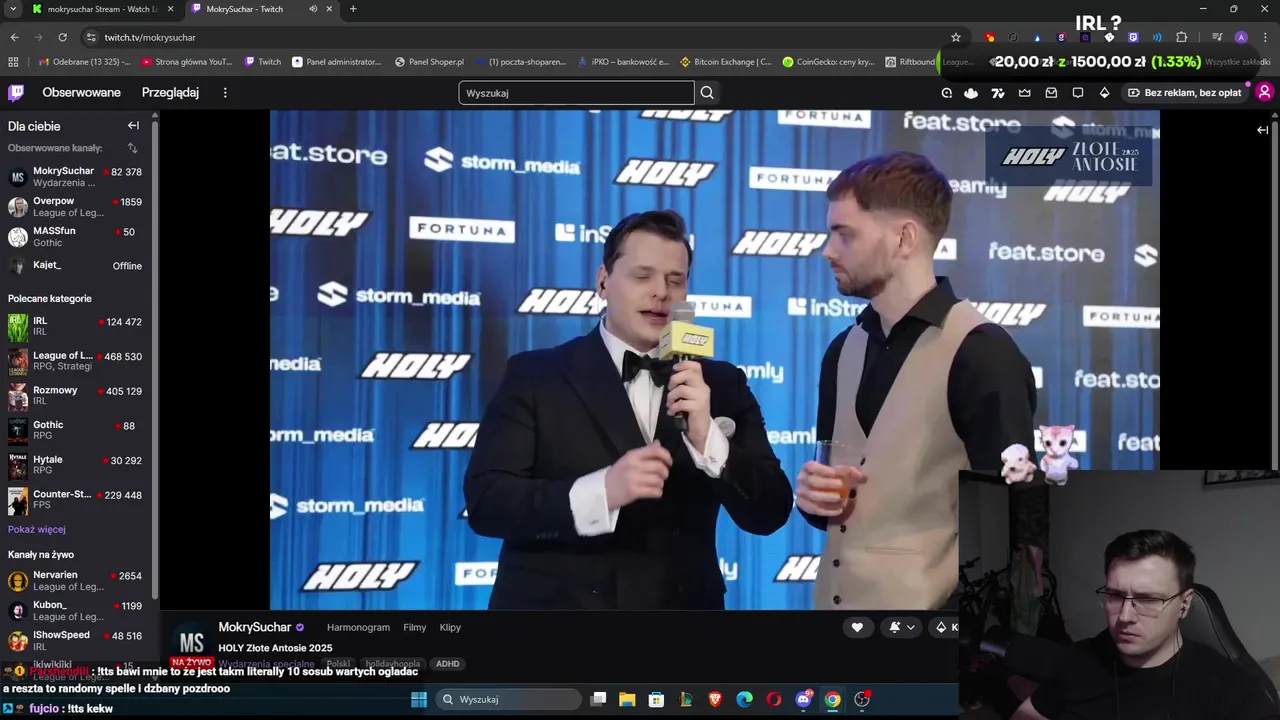1280x720 pixels.
Task: Open the three-dot menu next to Przeglądaj
Action: coord(225,92)
